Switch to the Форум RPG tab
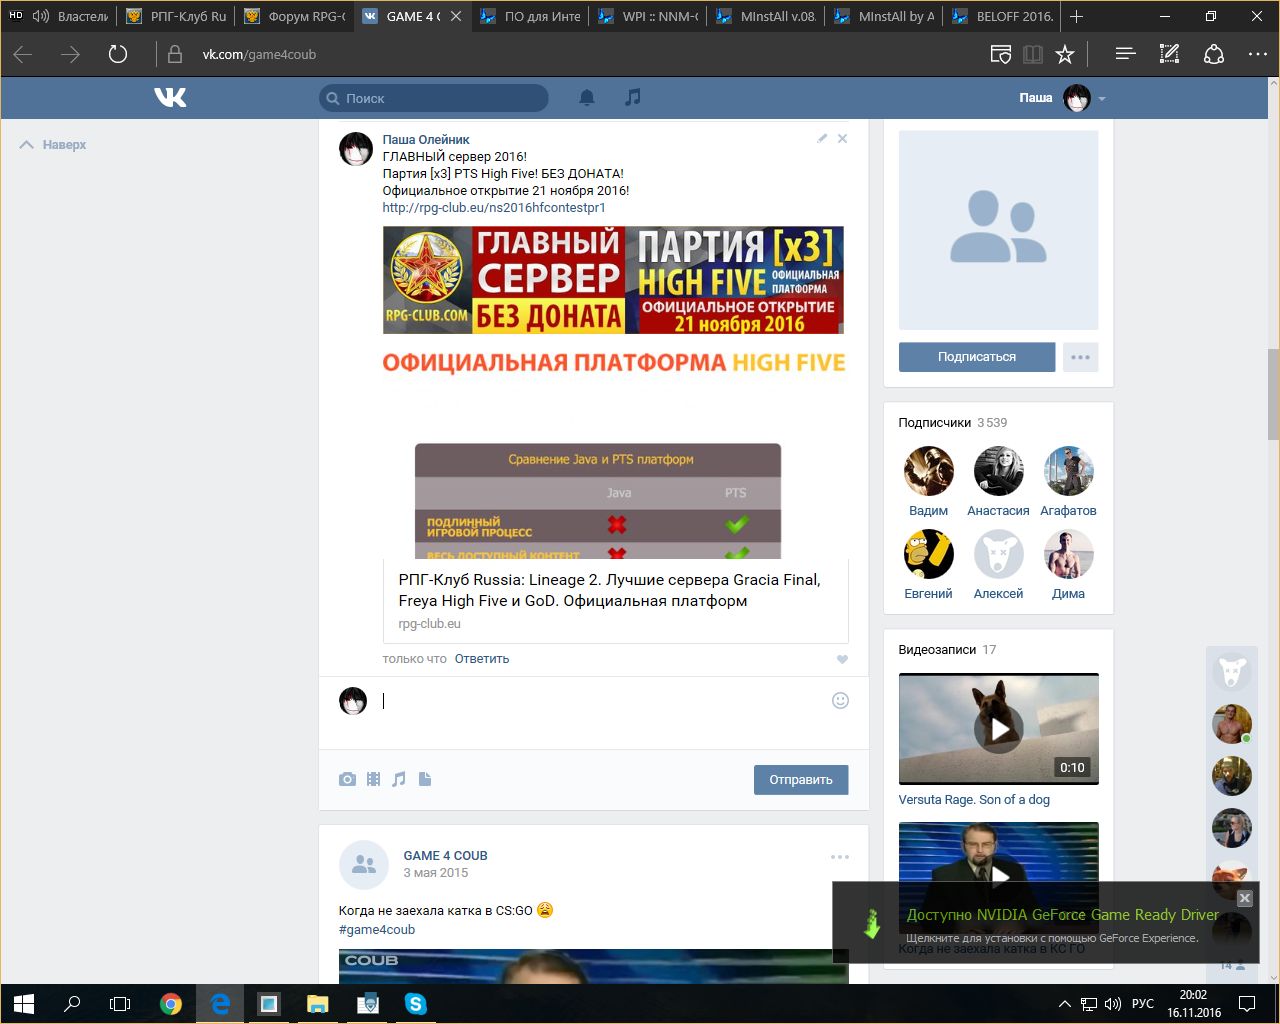Image resolution: width=1280 pixels, height=1024 pixels. click(295, 16)
